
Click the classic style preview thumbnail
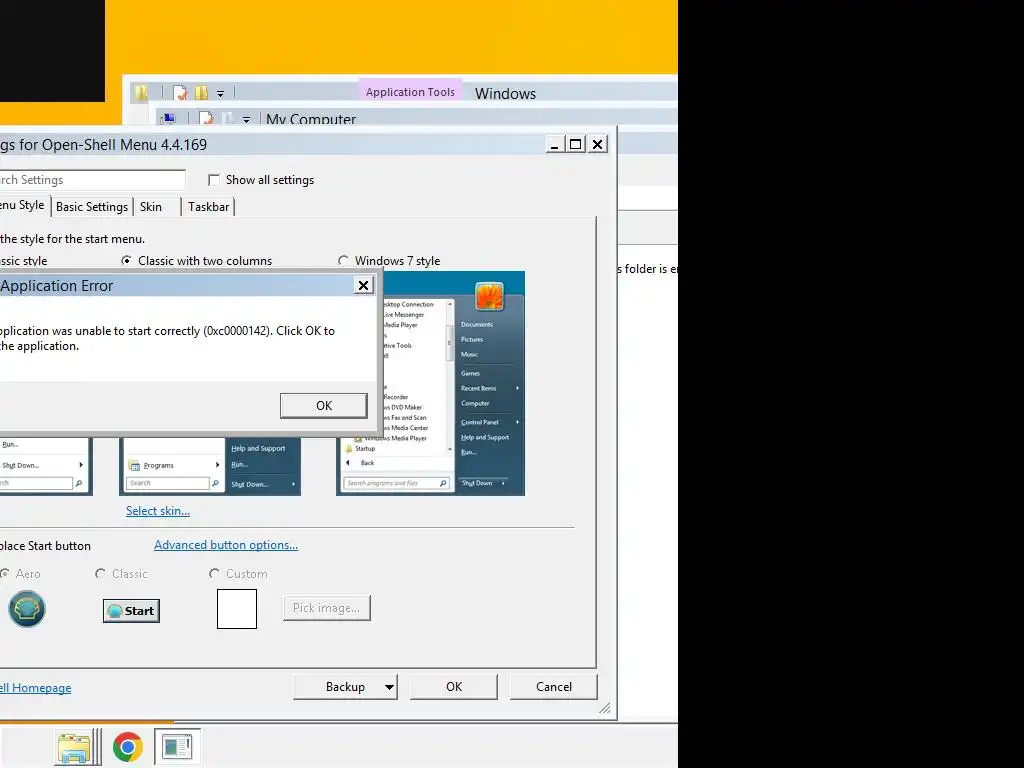[46, 466]
